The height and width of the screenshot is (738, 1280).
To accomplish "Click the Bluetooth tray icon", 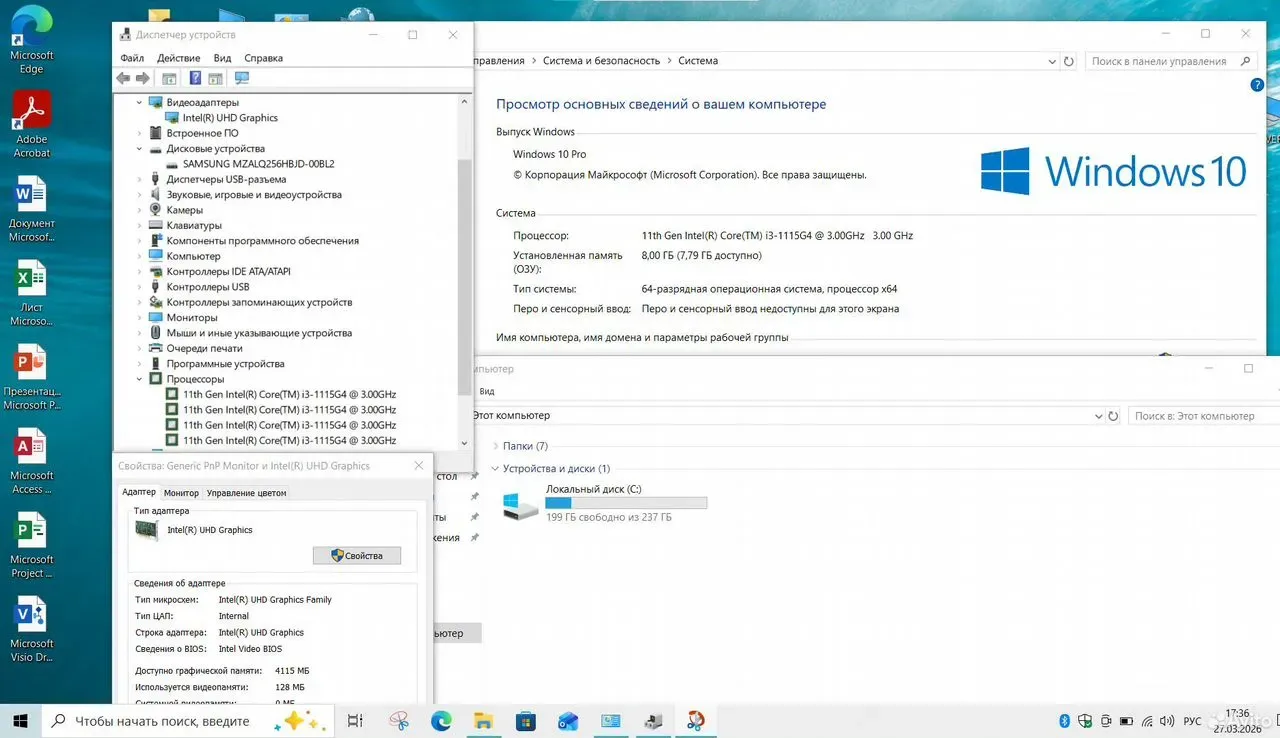I will tap(1065, 721).
